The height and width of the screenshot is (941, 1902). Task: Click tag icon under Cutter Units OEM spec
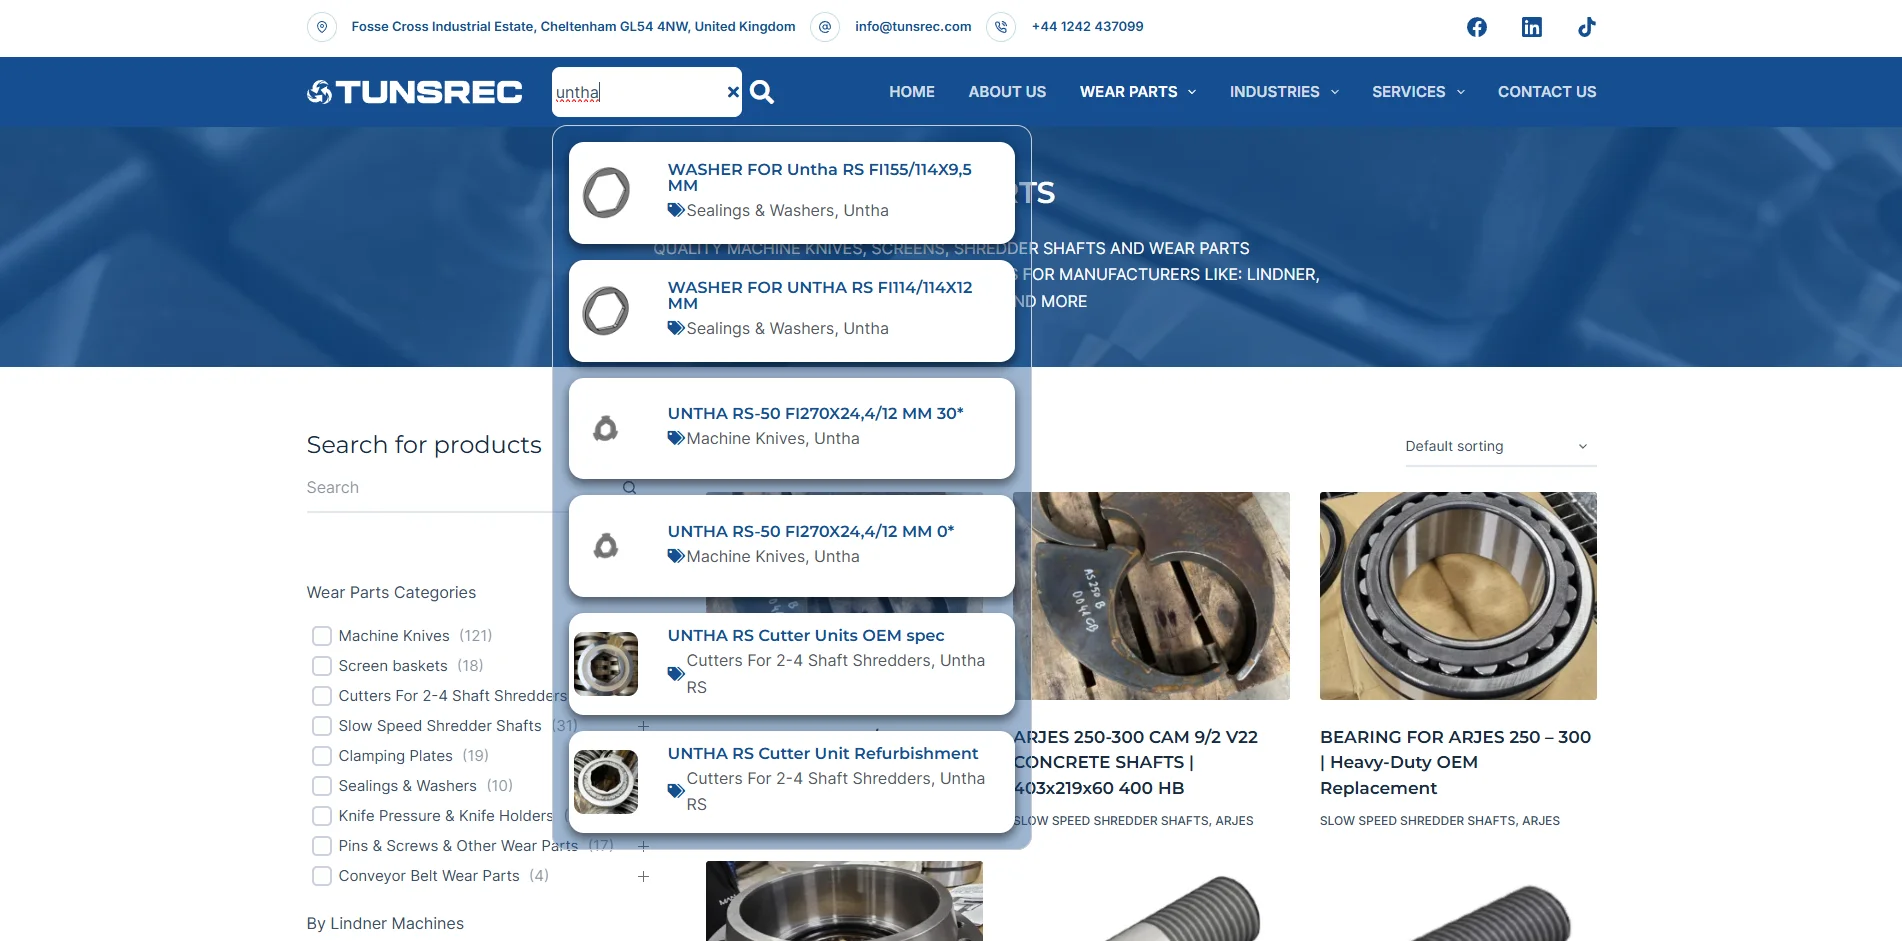tap(676, 674)
